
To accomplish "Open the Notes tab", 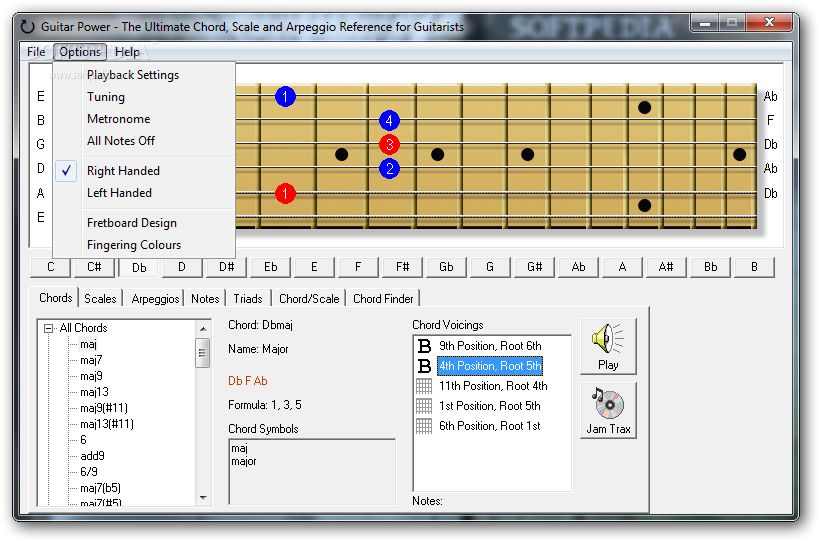I will (204, 299).
